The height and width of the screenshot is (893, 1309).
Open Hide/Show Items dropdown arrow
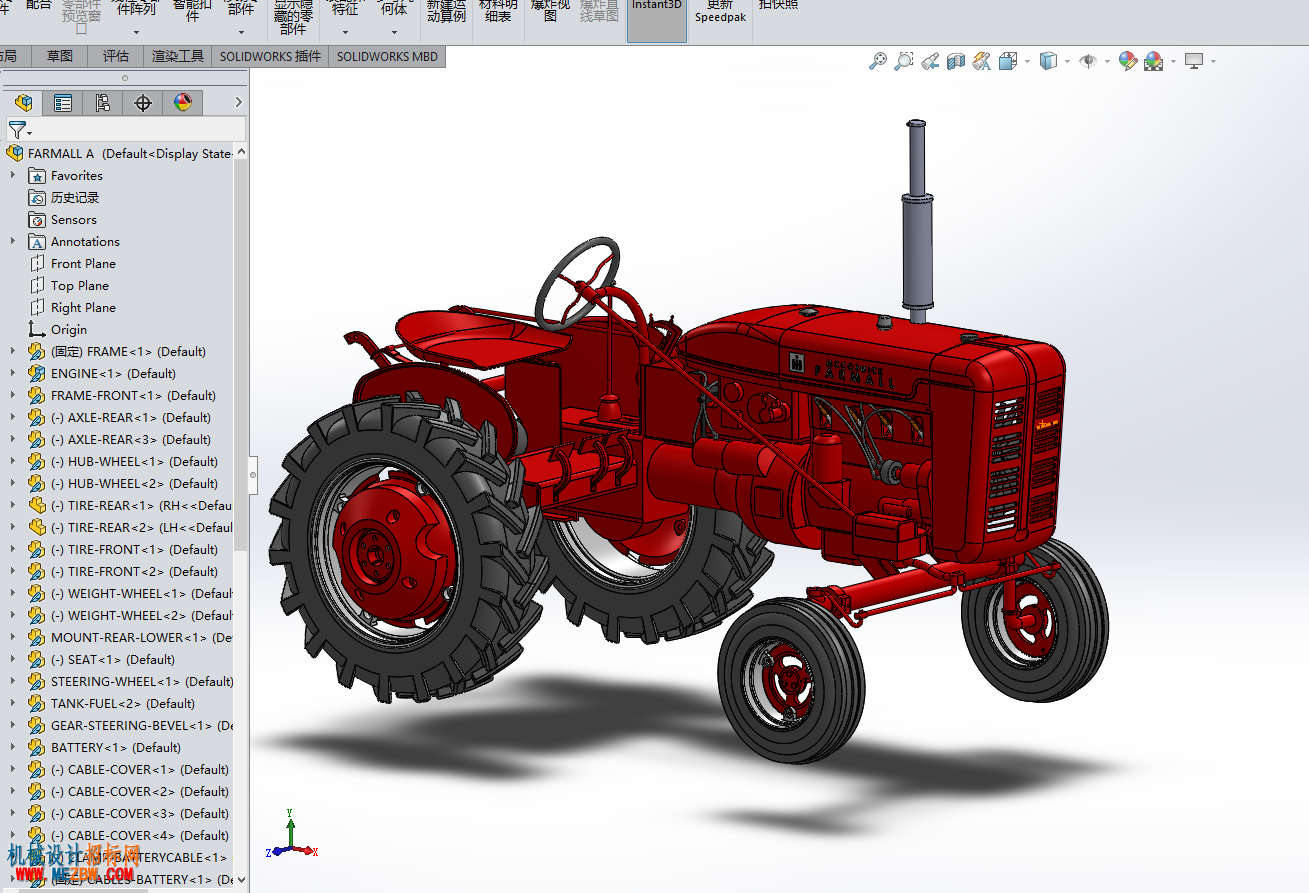tap(1107, 62)
